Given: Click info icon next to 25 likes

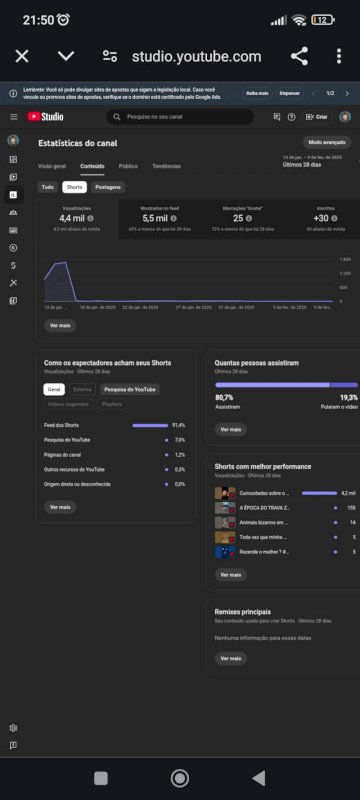Looking at the screenshot, I should (x=249, y=218).
